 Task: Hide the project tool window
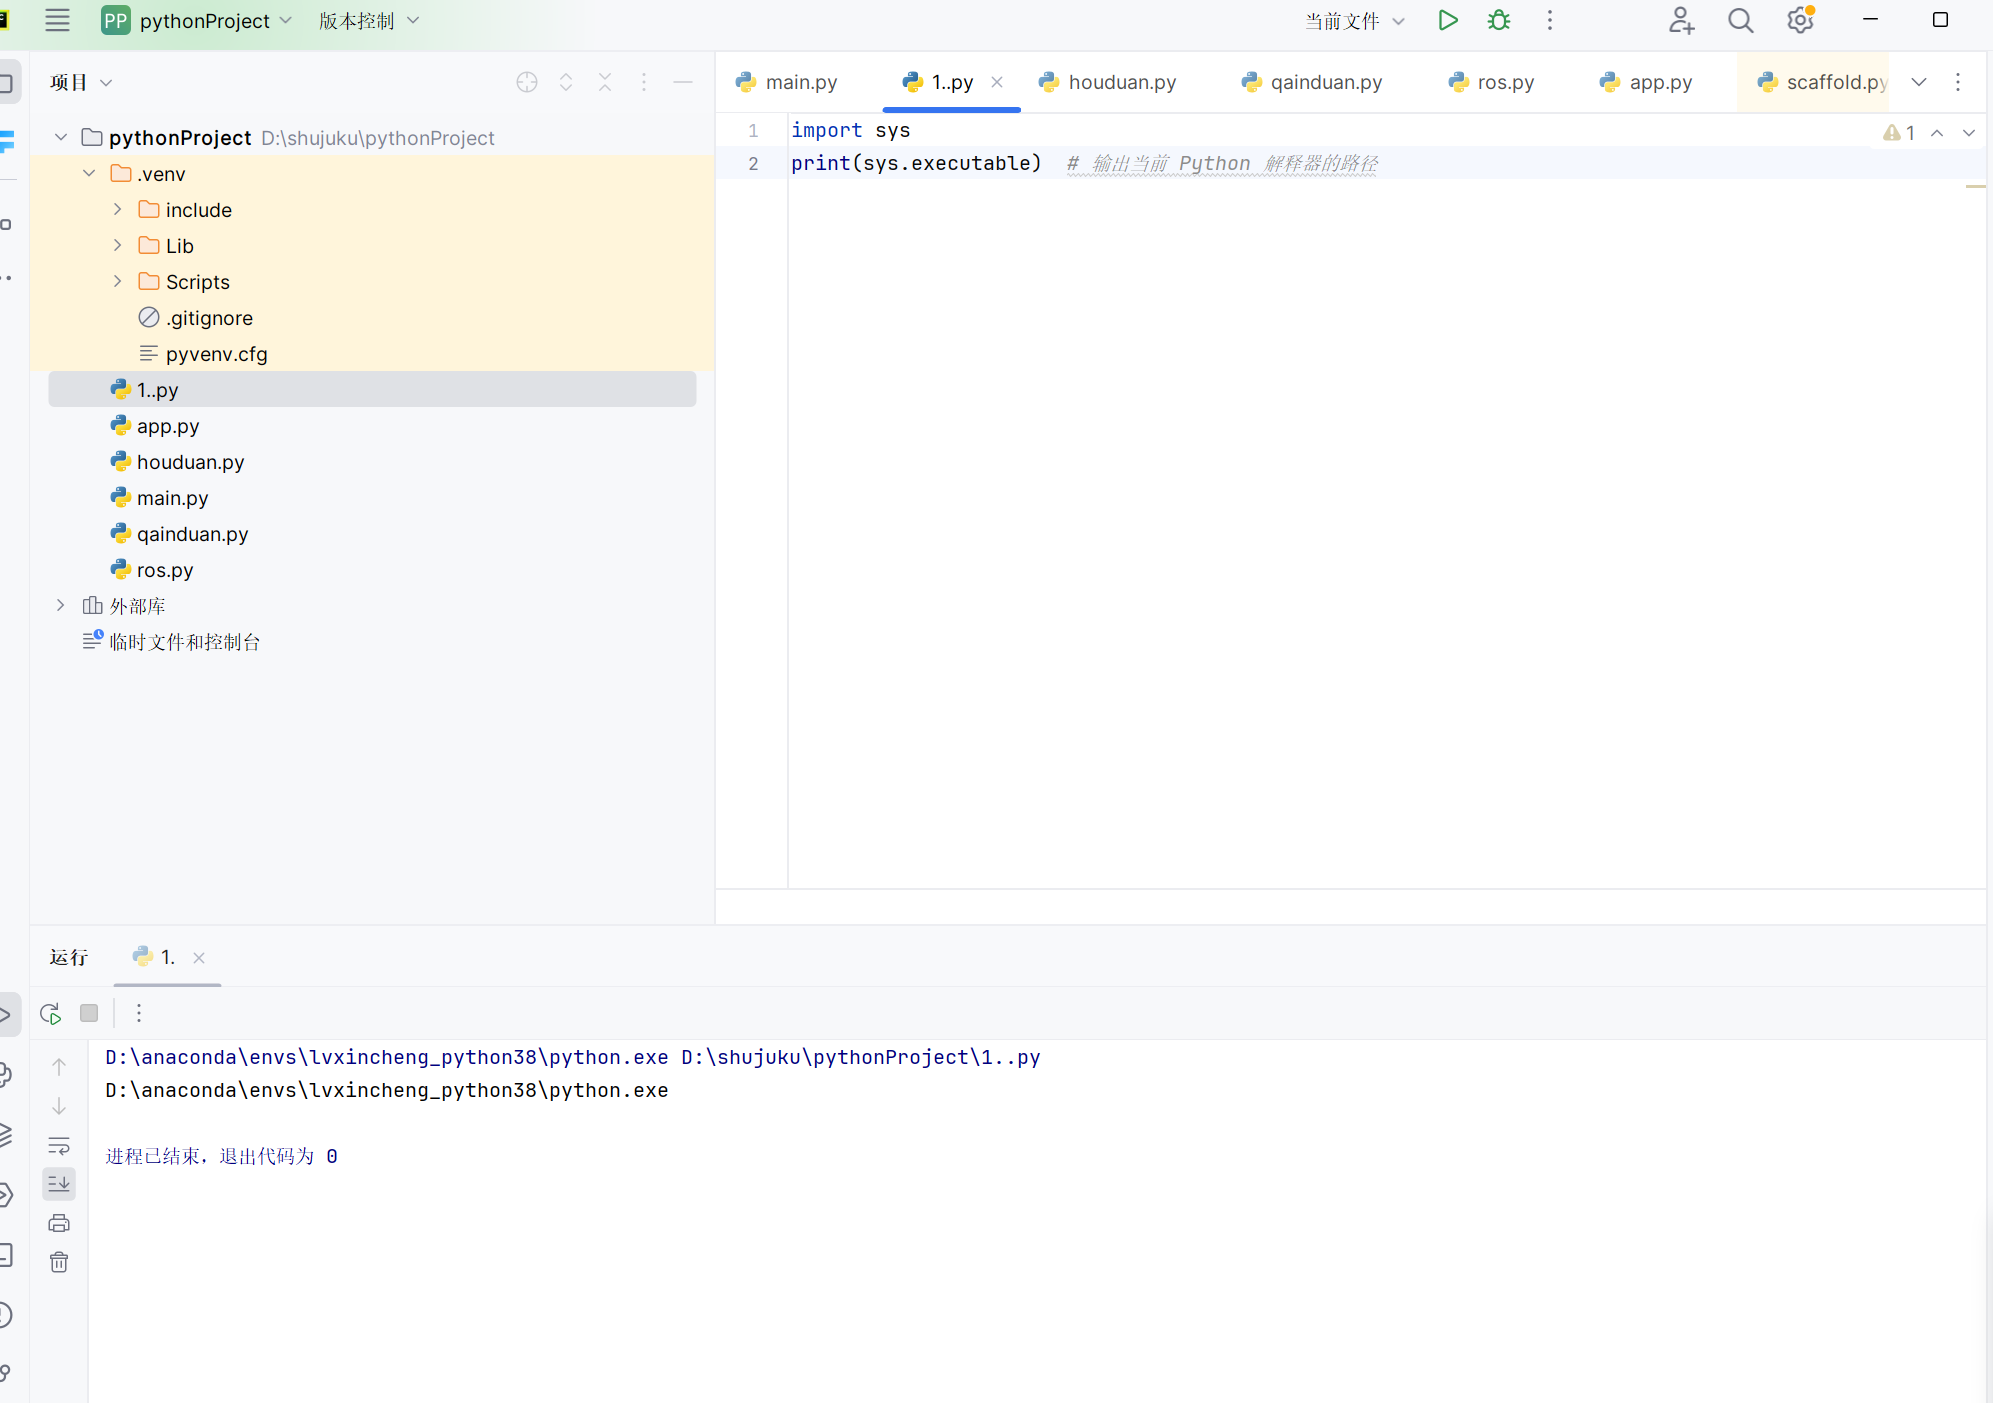(x=683, y=82)
